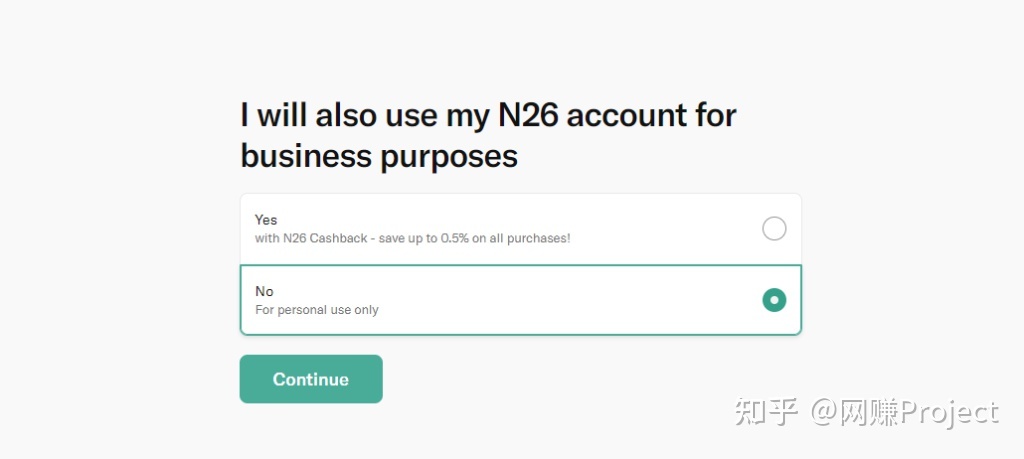Select the empty Yes radio circle
The width and height of the screenshot is (1024, 459).
[x=774, y=229]
